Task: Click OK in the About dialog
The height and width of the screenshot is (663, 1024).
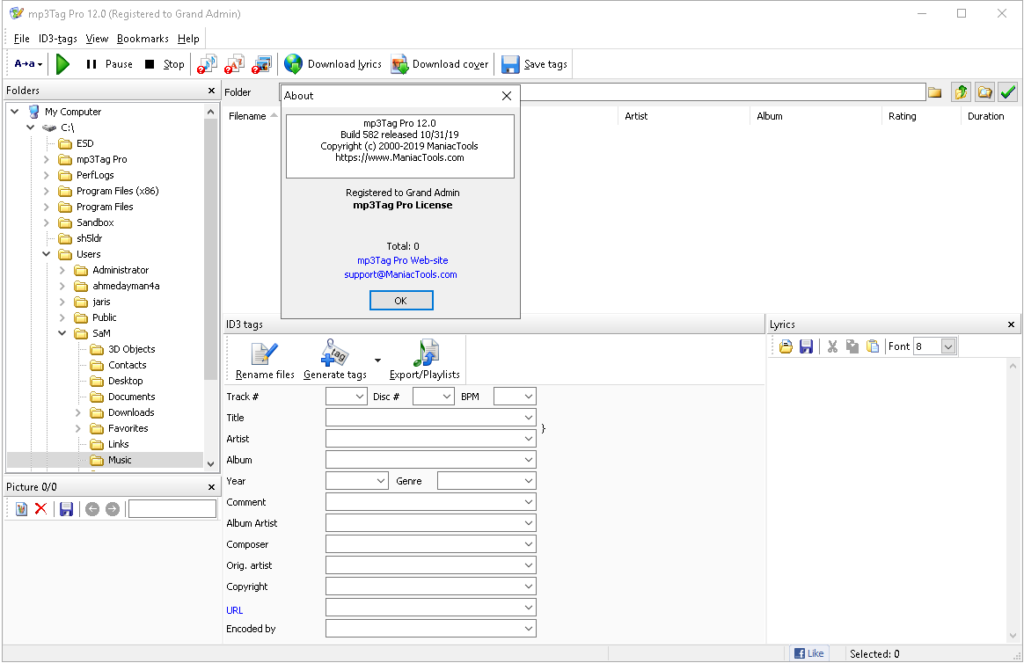Action: 401,300
